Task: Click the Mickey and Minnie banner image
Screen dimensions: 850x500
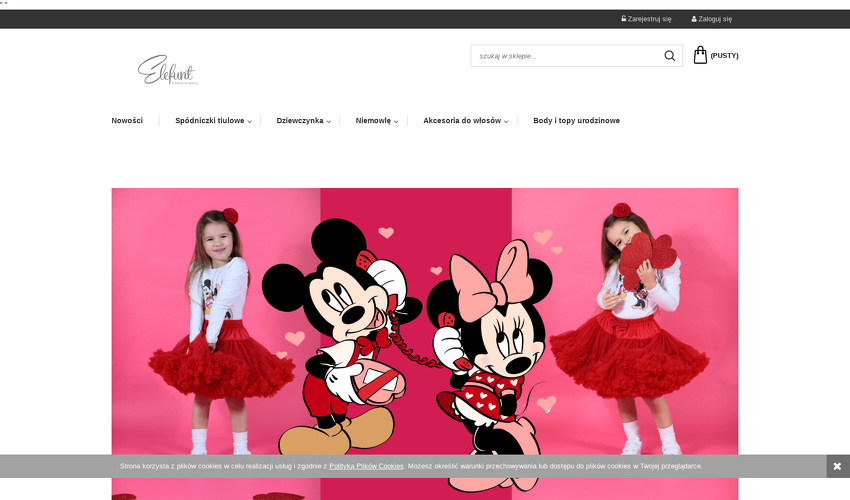Action: click(x=424, y=344)
